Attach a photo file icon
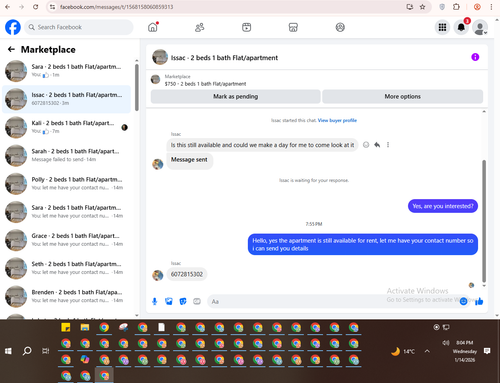The image size is (500, 383). [169, 301]
